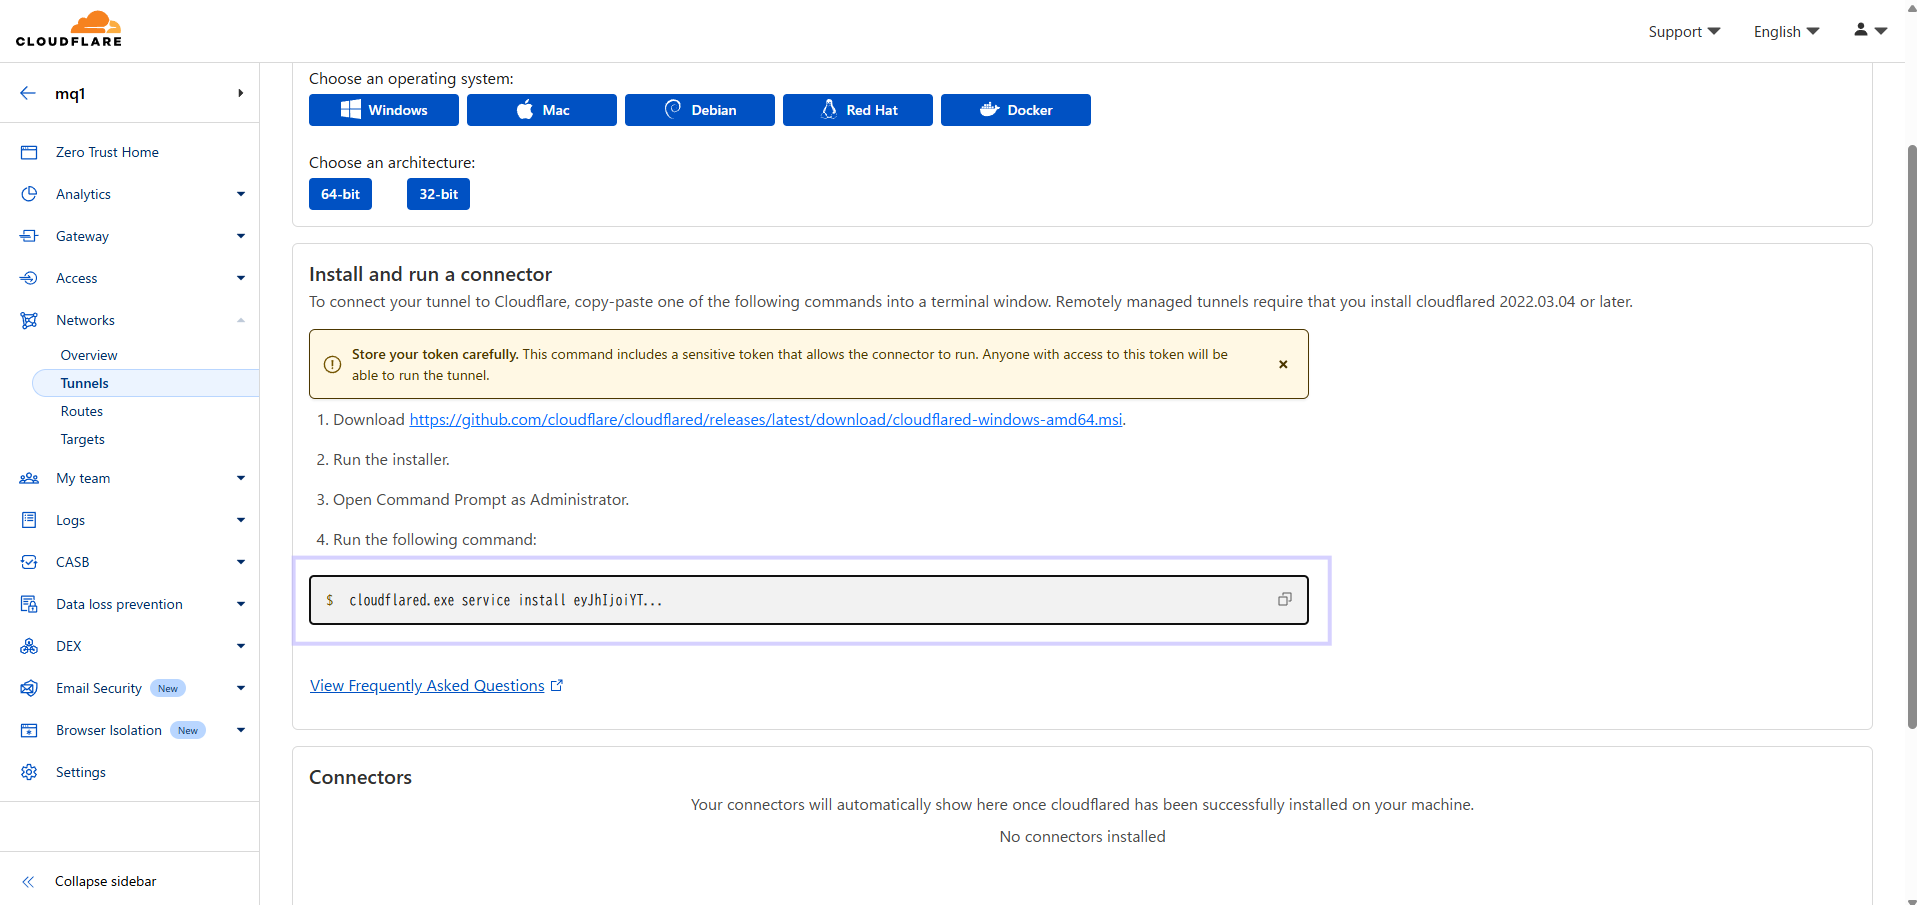Expand the Logs menu arrow

241,520
